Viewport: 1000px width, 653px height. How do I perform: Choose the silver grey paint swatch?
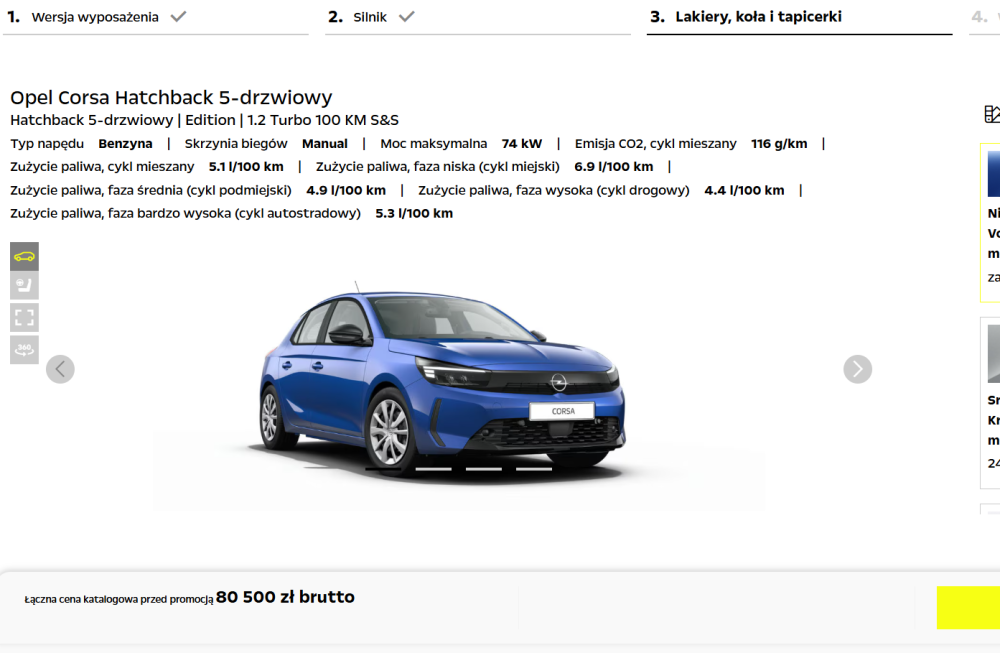(994, 354)
